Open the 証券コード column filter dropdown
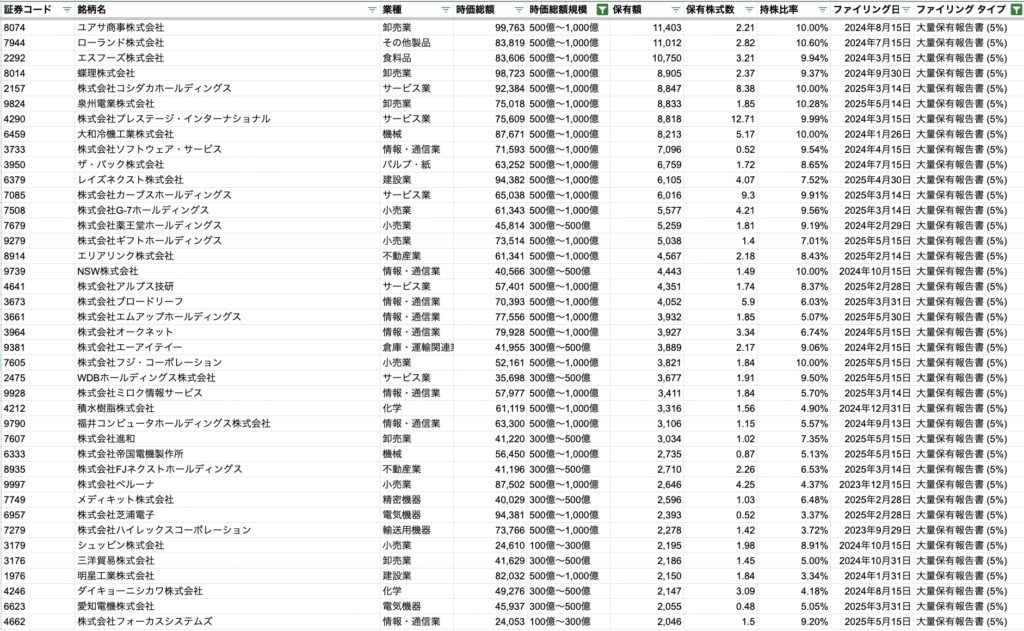The image size is (1024, 631). 67,10
